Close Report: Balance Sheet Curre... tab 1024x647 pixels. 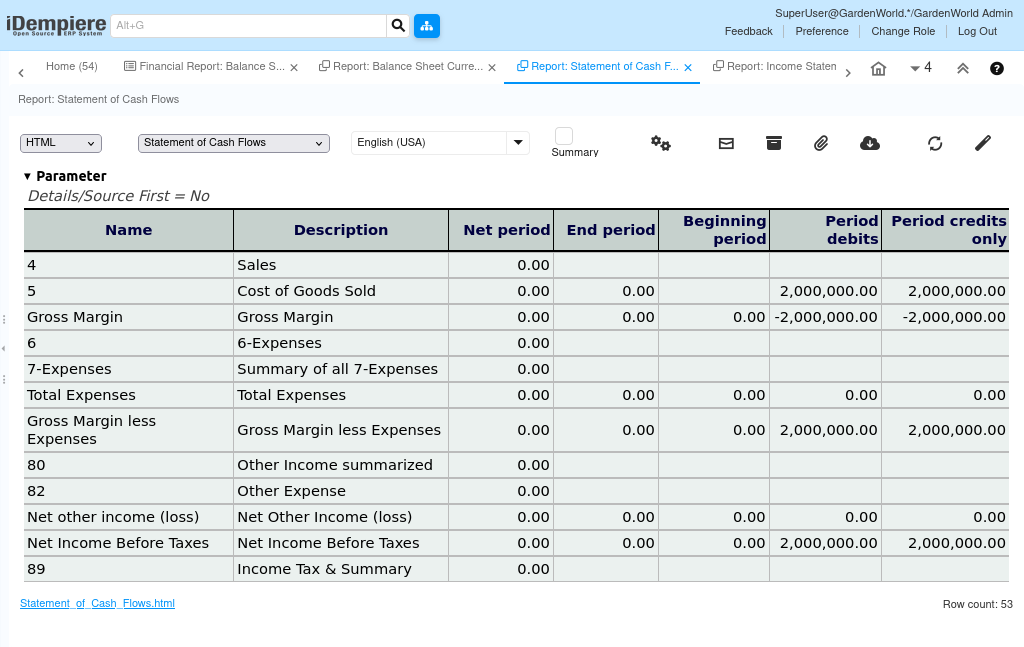[x=492, y=67]
